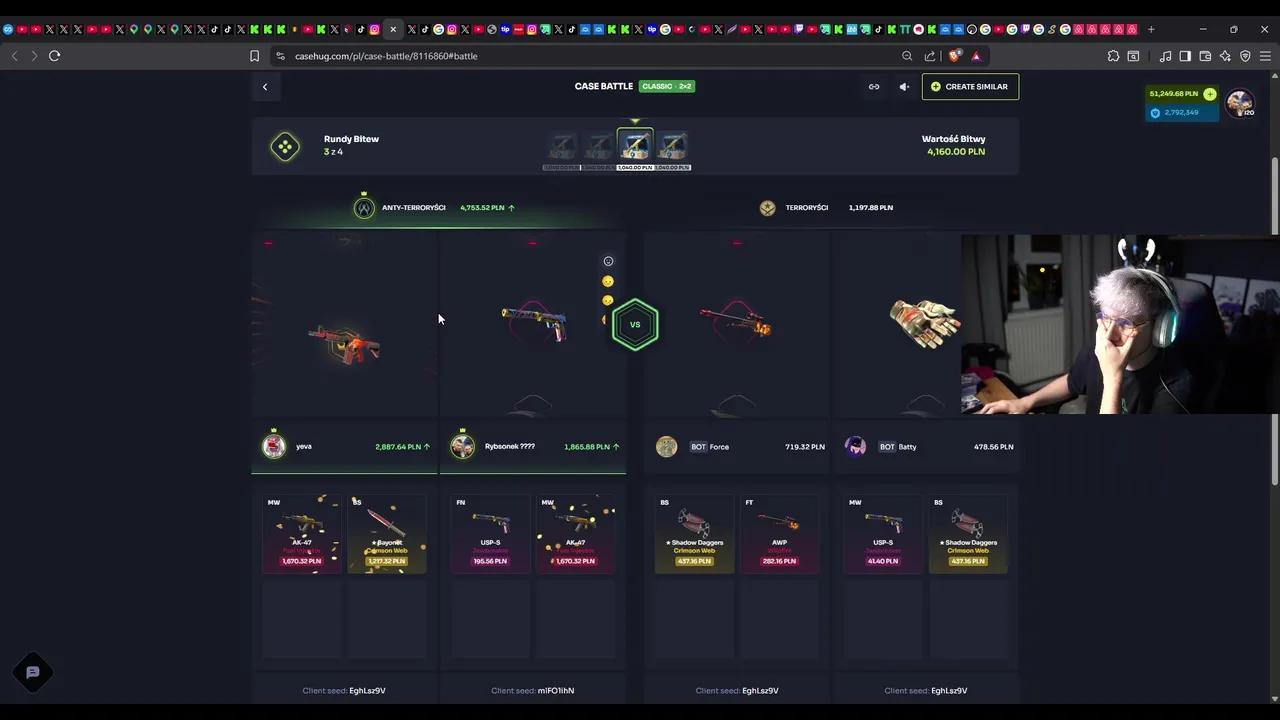This screenshot has width=1280, height=720.
Task: Open the AWP Wildfire item card
Action: click(779, 533)
